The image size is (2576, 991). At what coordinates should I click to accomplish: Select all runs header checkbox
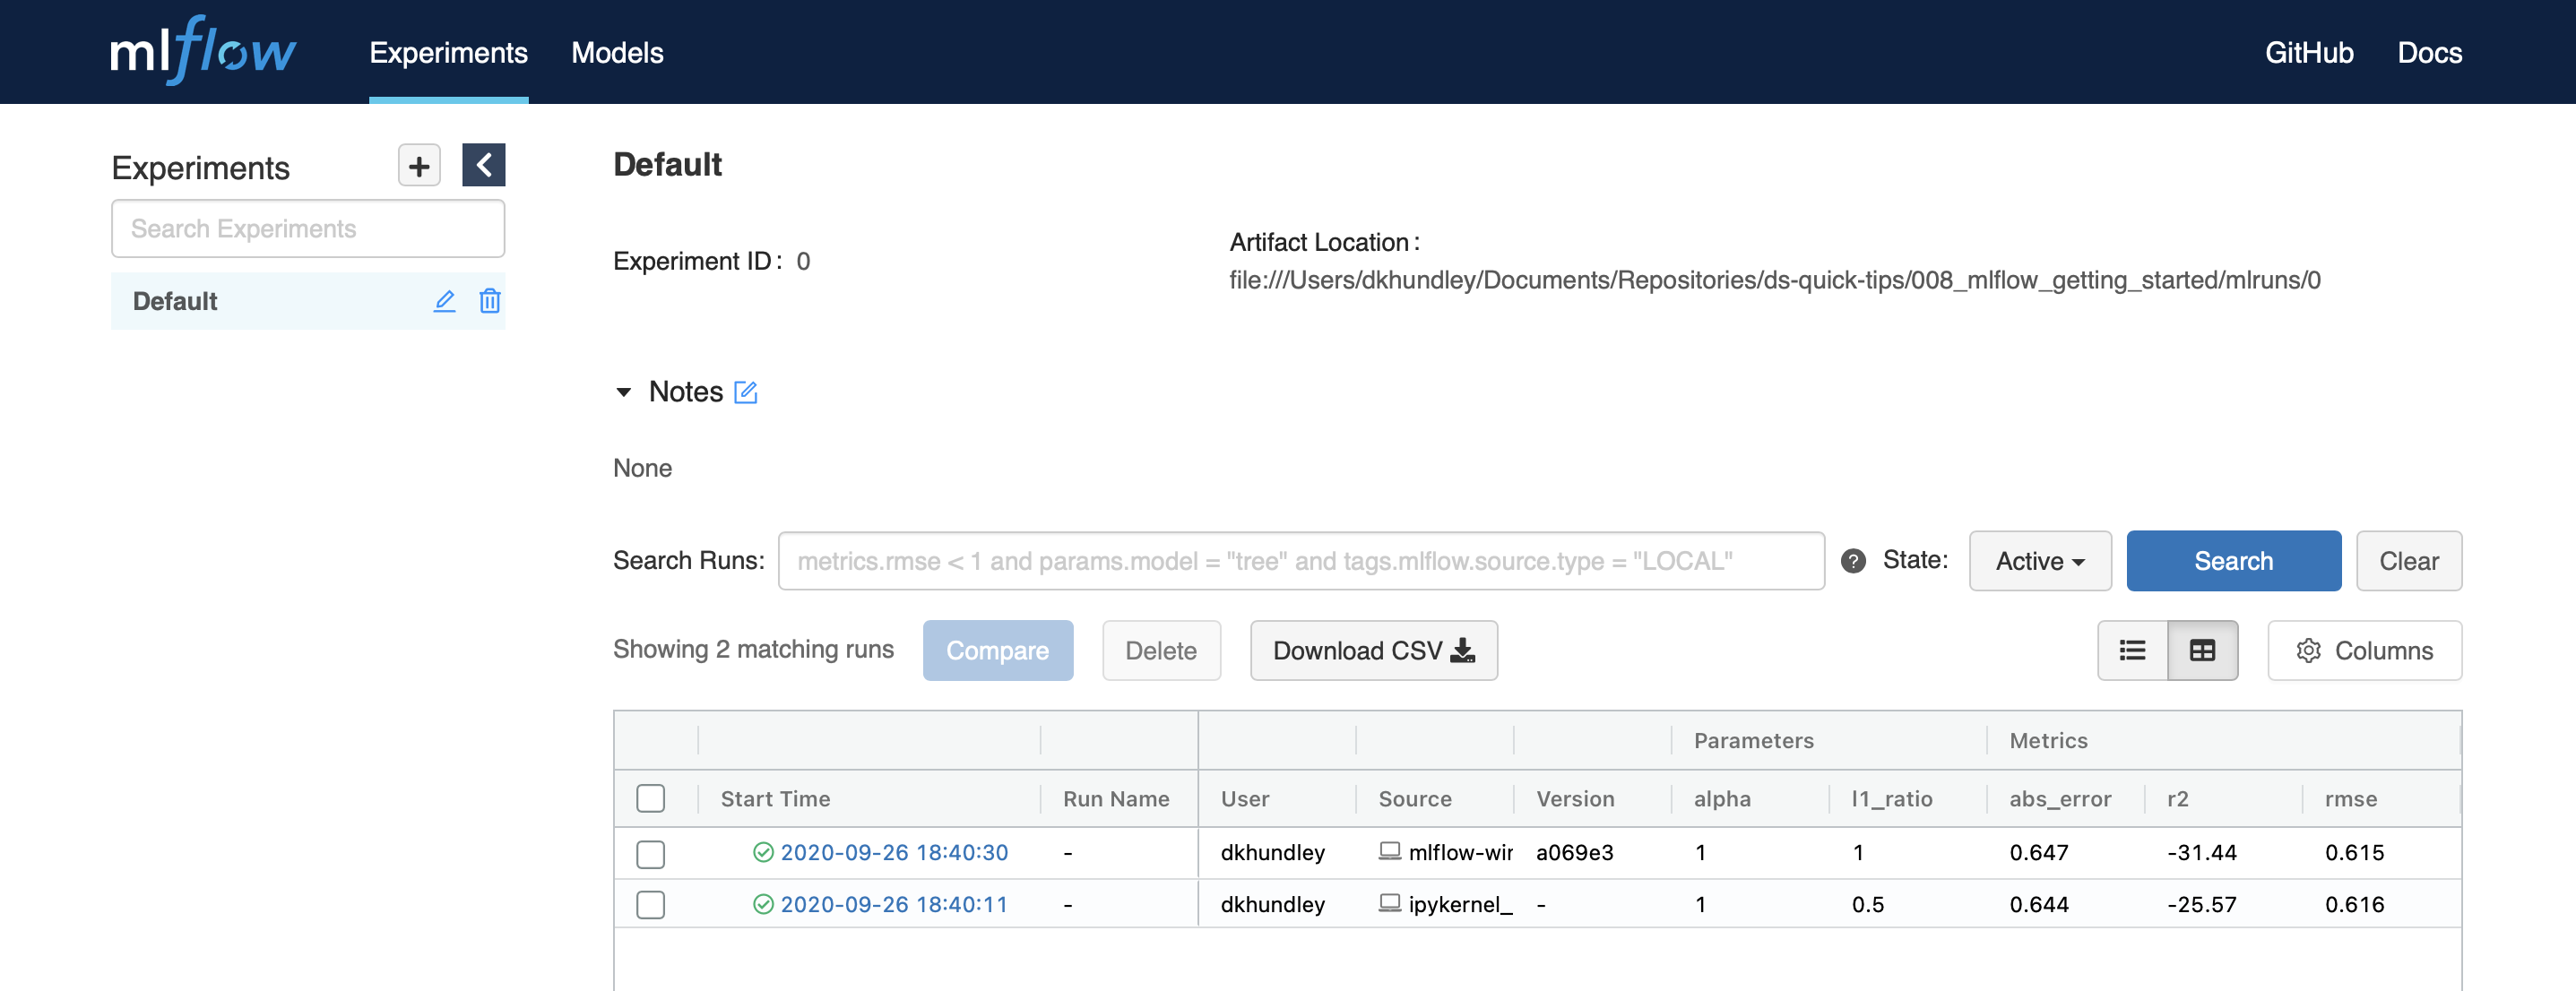tap(650, 798)
